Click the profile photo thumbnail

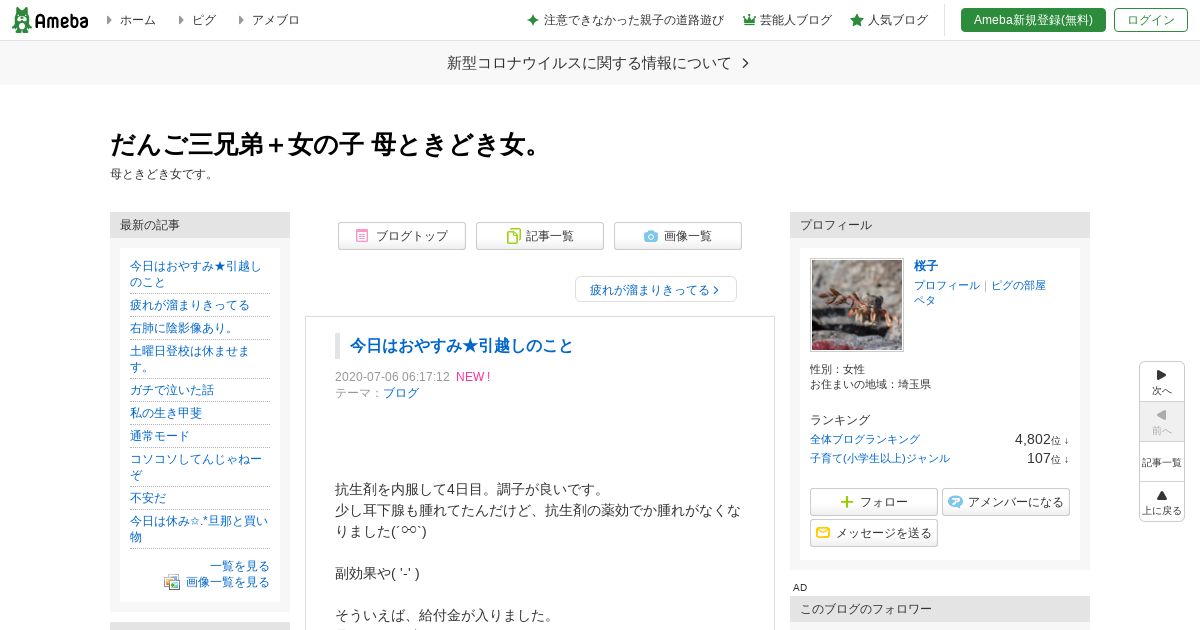(x=857, y=305)
